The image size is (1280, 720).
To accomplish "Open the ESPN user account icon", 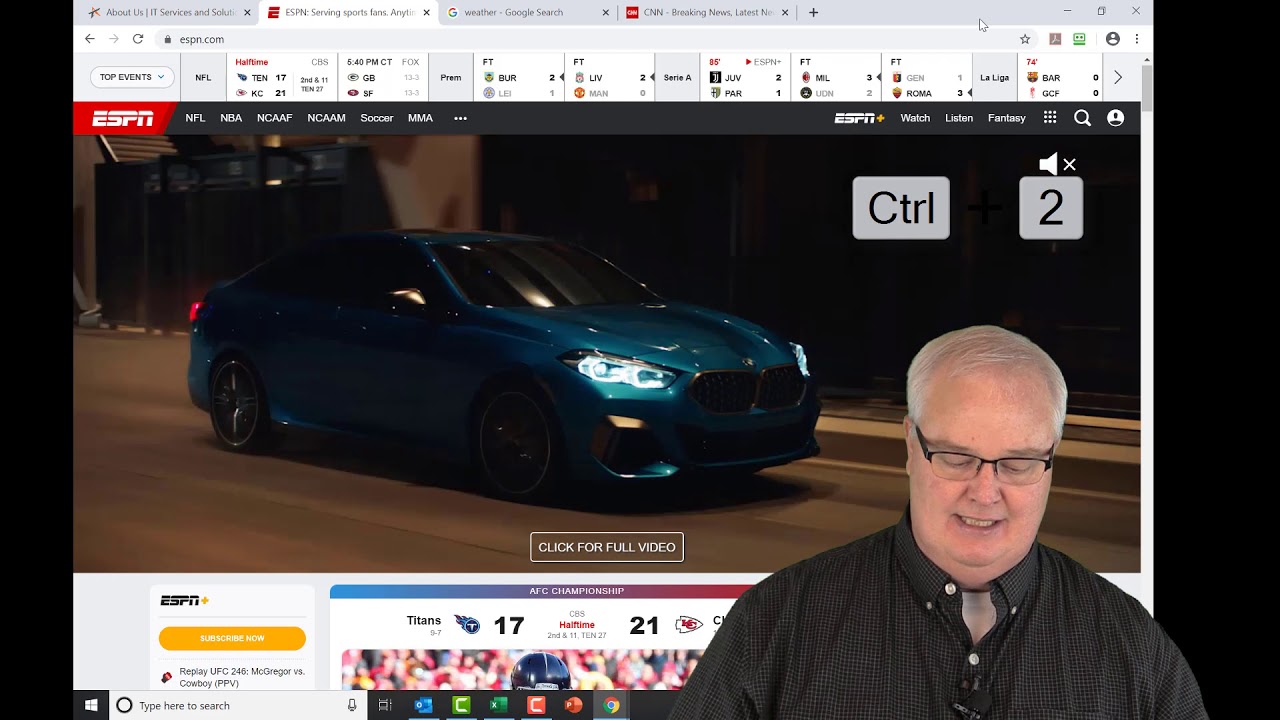I will 1116,118.
